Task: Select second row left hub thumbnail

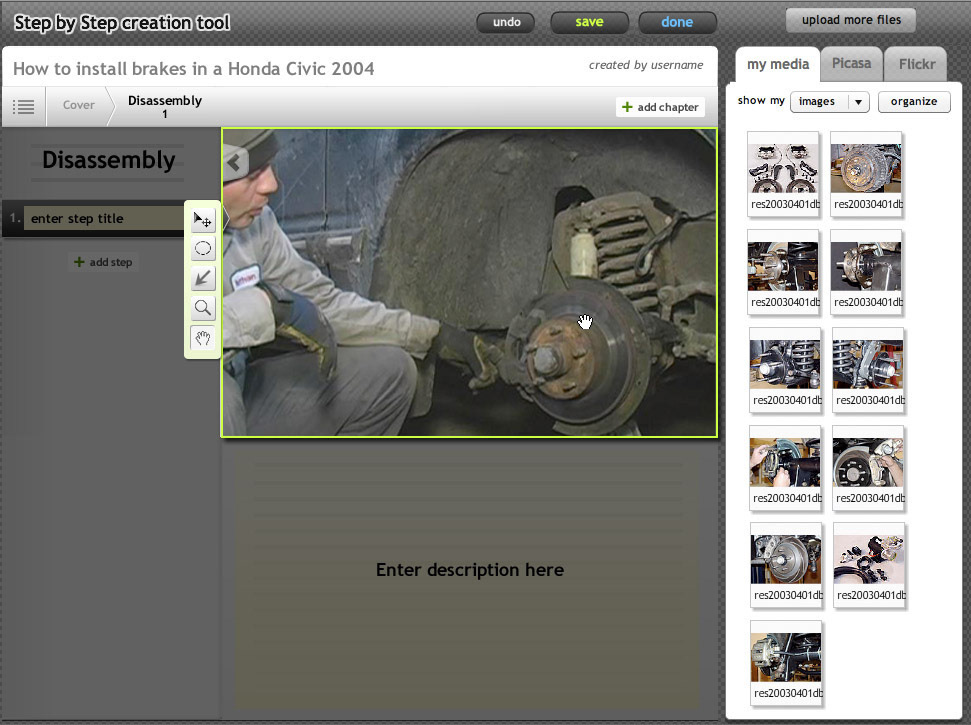Action: pos(783,272)
